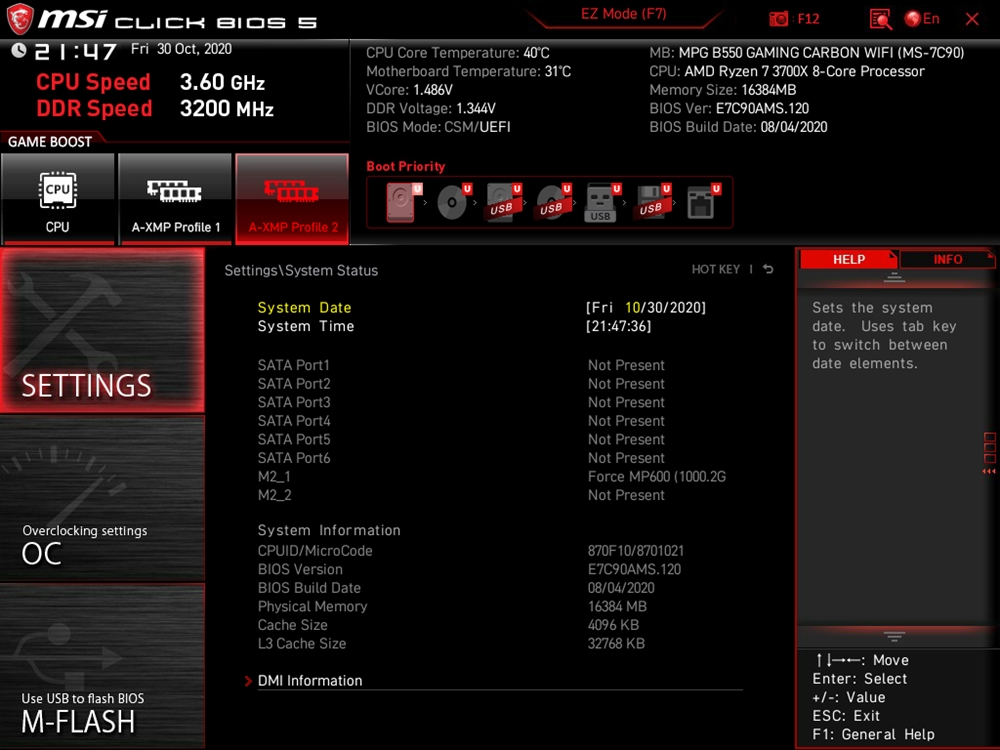Click the BIOS Build Date row label

point(309,587)
